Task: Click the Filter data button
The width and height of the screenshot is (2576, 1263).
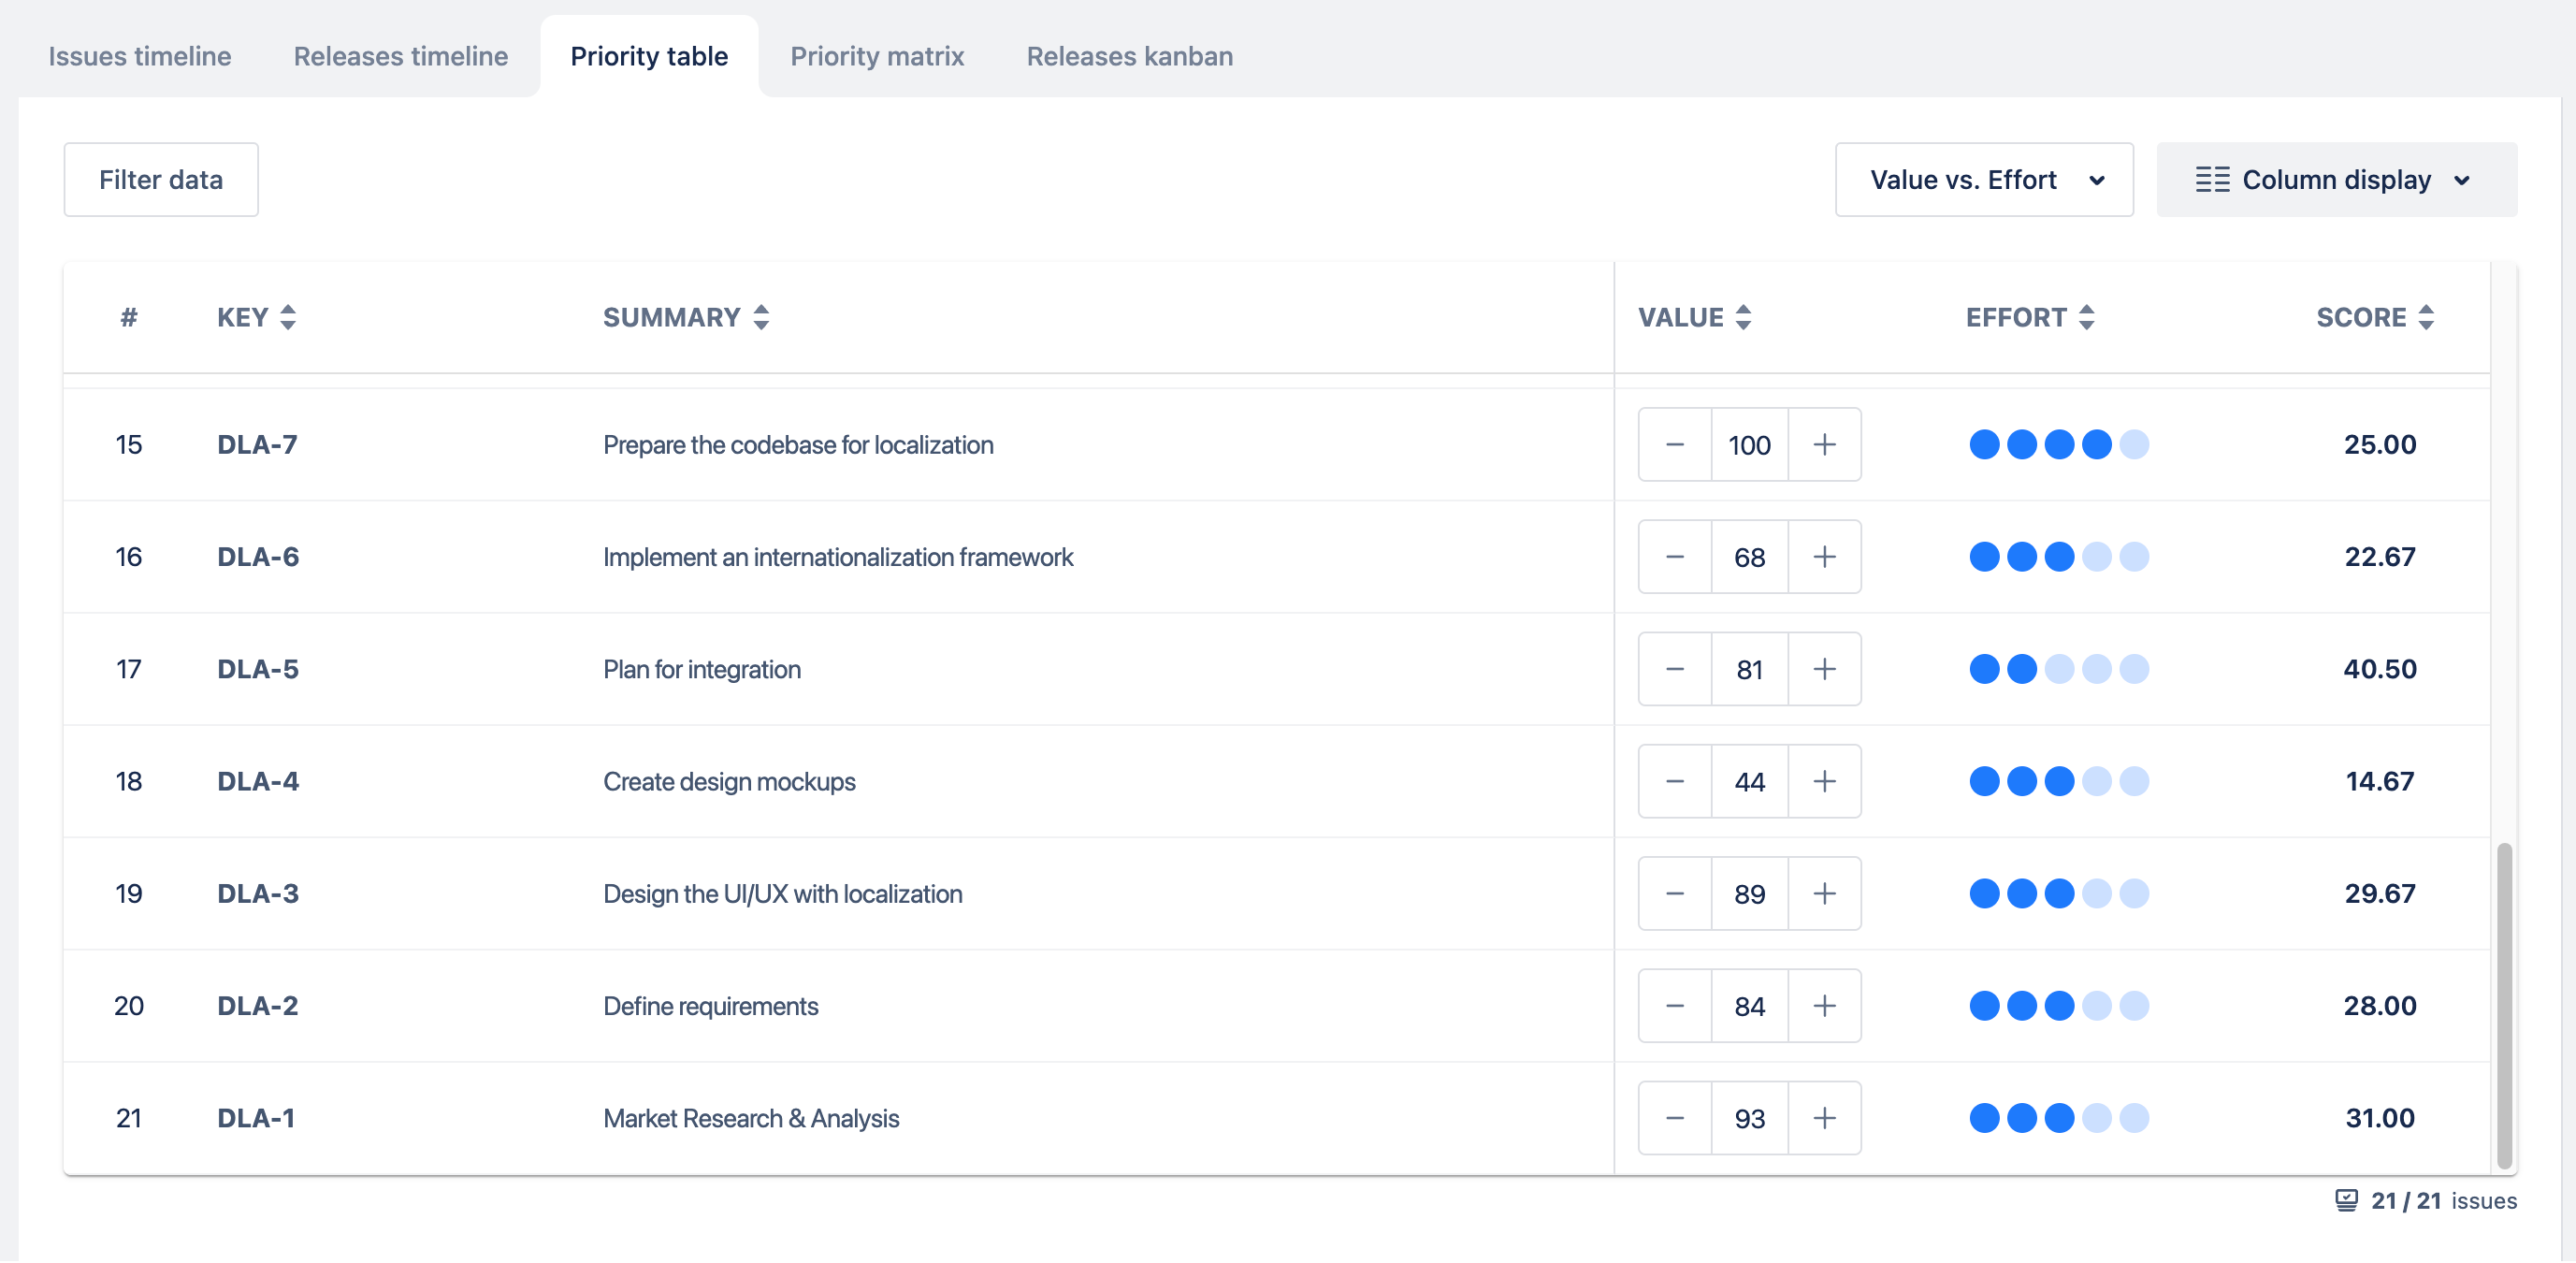Action: point(161,180)
